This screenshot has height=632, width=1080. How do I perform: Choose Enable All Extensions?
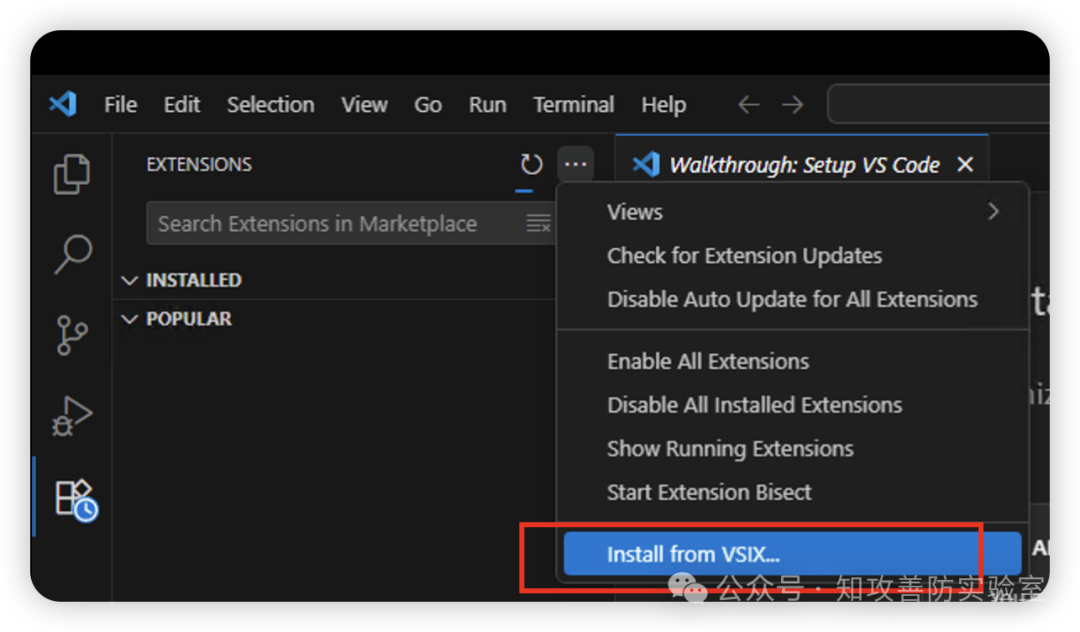click(792, 361)
